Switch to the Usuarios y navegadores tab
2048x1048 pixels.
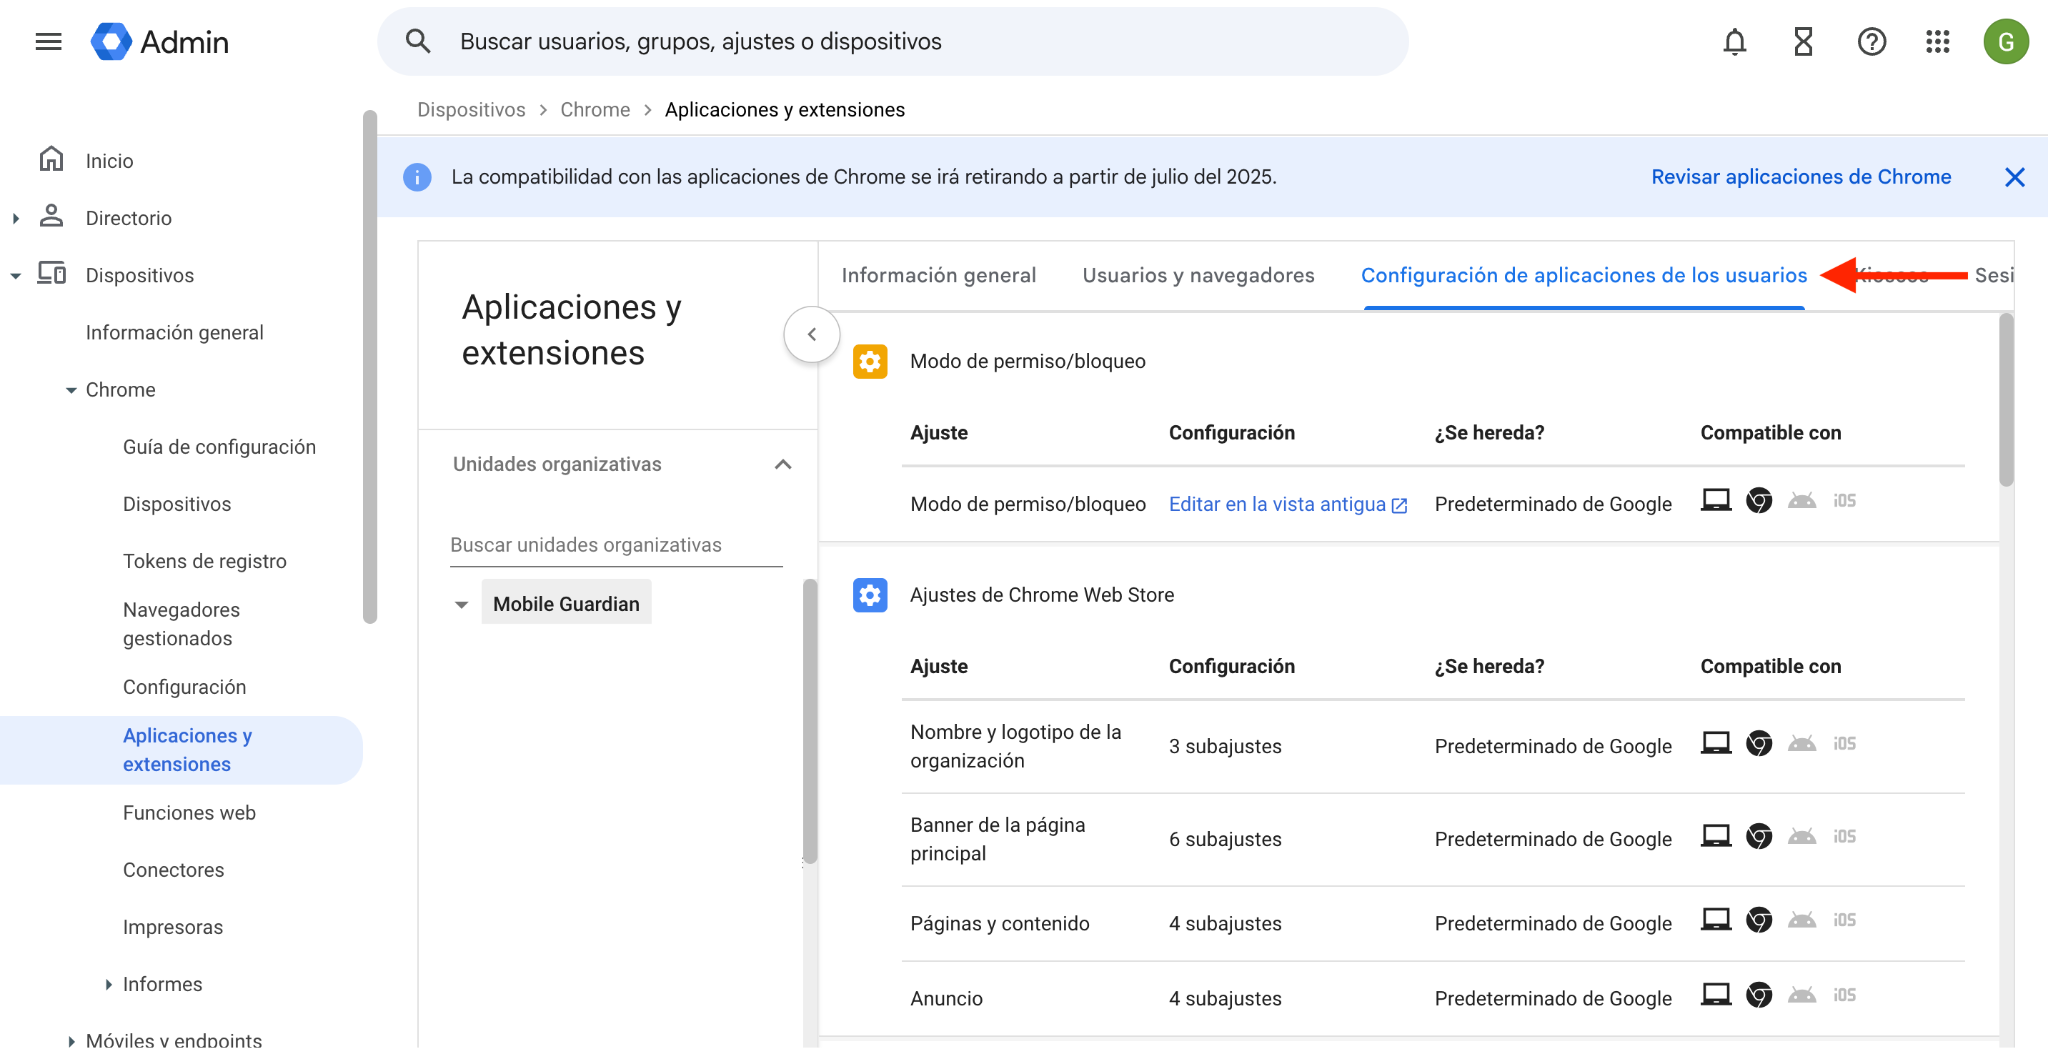pyautogui.click(x=1198, y=276)
